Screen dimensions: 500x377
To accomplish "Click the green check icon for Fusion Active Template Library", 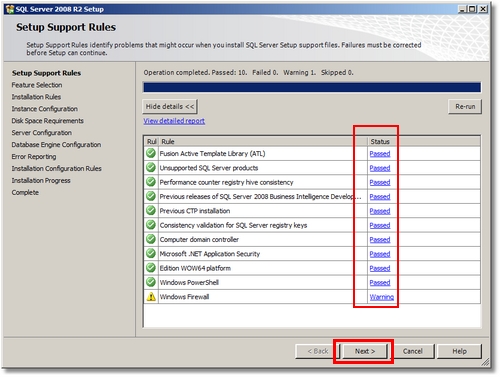I will 151,153.
